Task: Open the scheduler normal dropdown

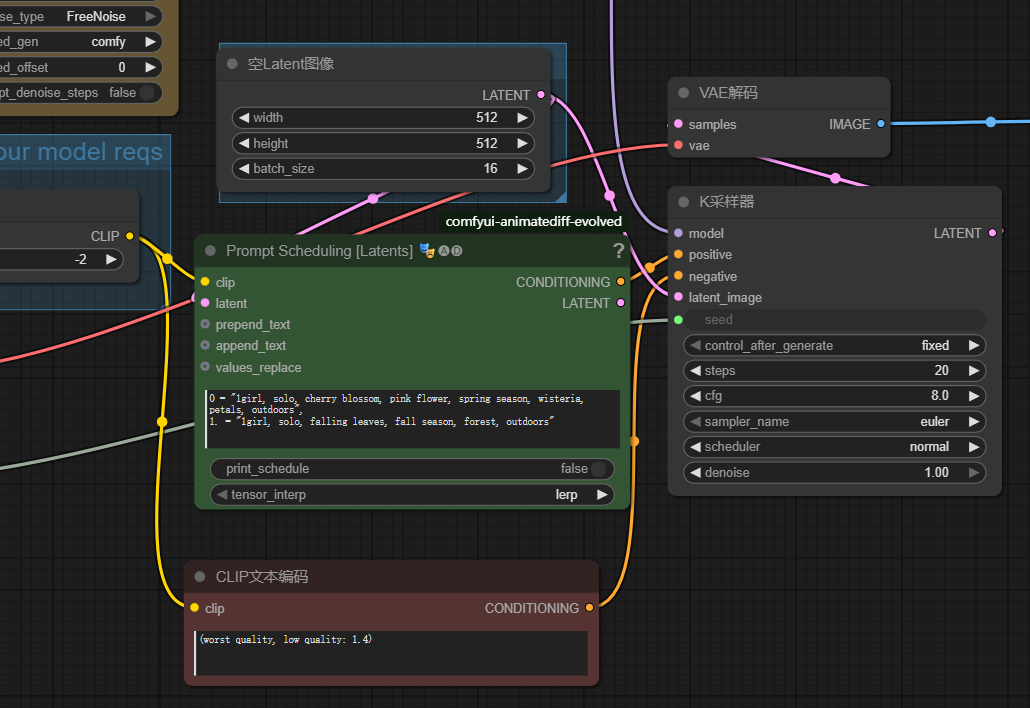Action: click(835, 447)
